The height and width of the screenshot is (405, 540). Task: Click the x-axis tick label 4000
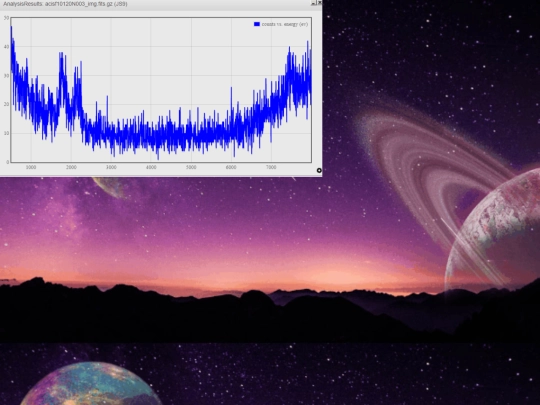[151, 167]
